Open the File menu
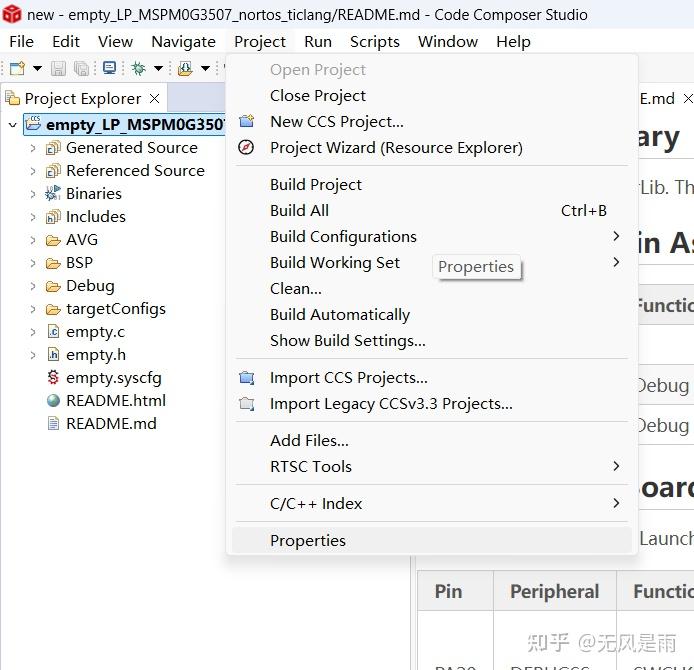The height and width of the screenshot is (670, 694). [21, 42]
